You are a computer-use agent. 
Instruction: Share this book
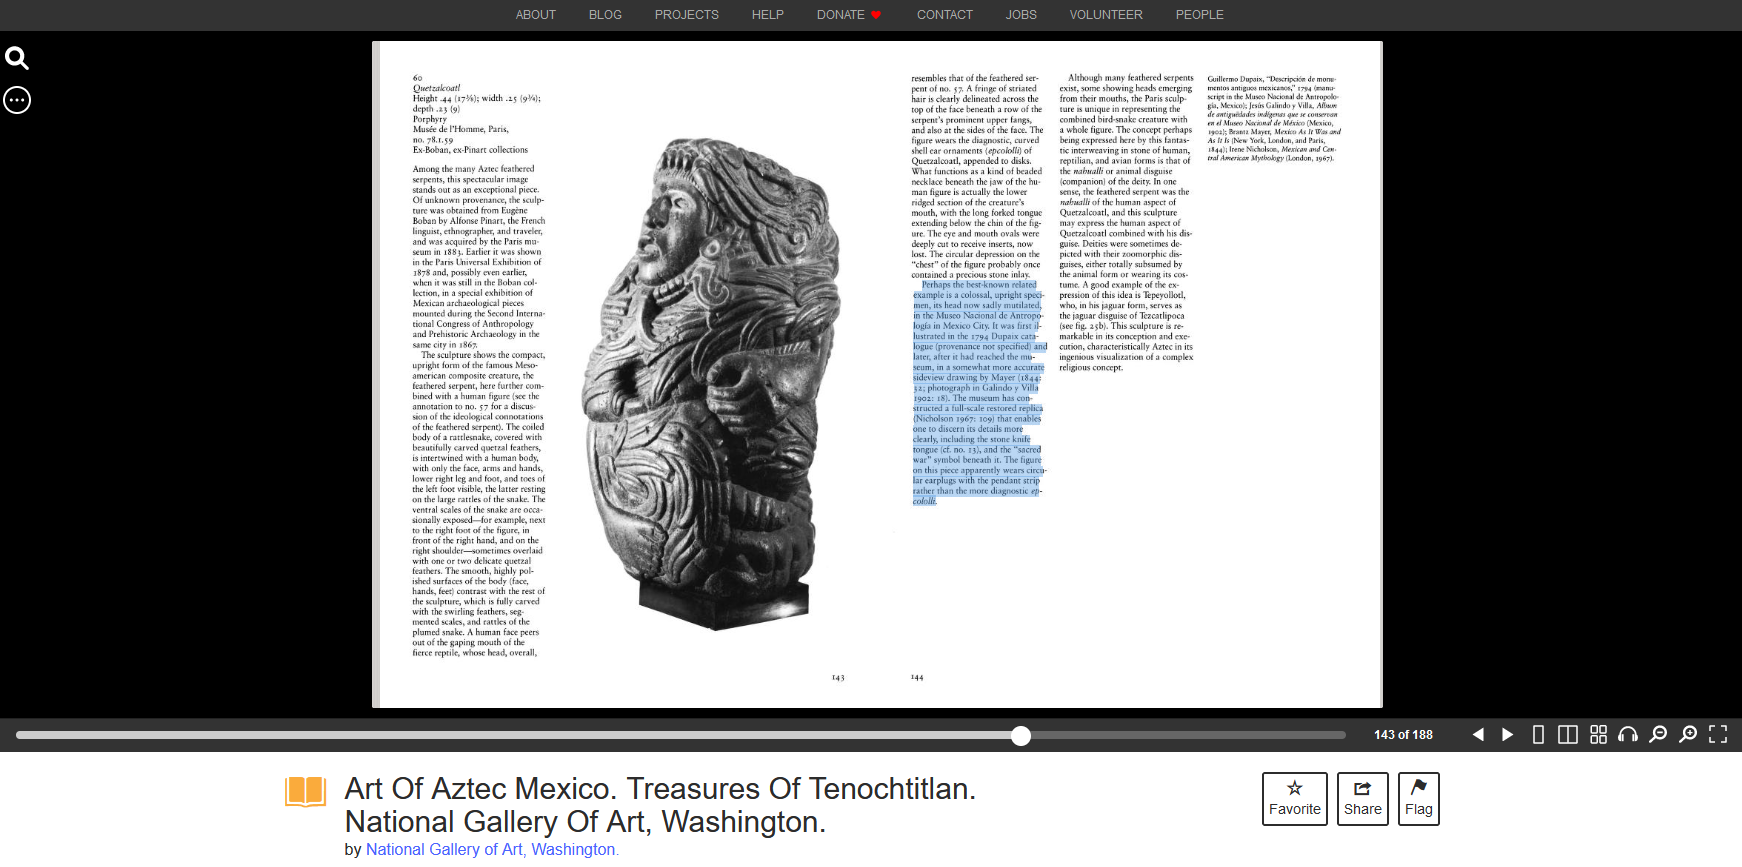[1362, 798]
